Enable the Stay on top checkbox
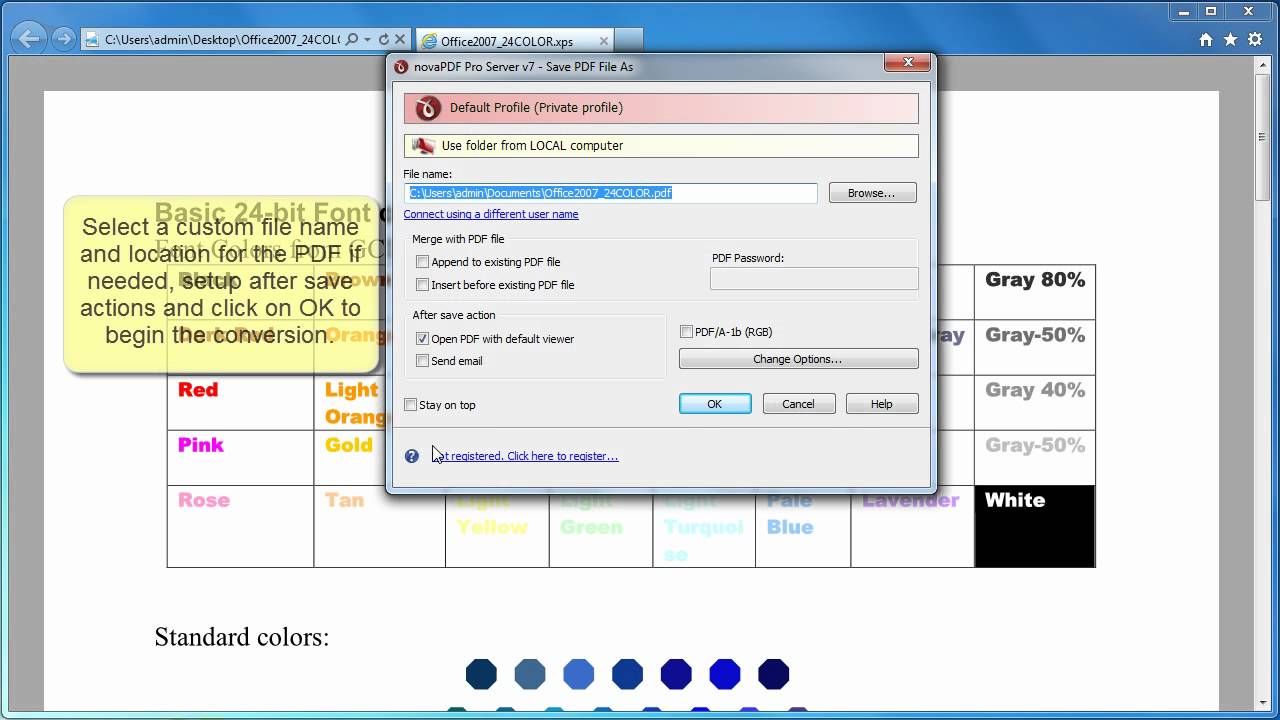Screen dimensions: 1280x720 click(410, 405)
